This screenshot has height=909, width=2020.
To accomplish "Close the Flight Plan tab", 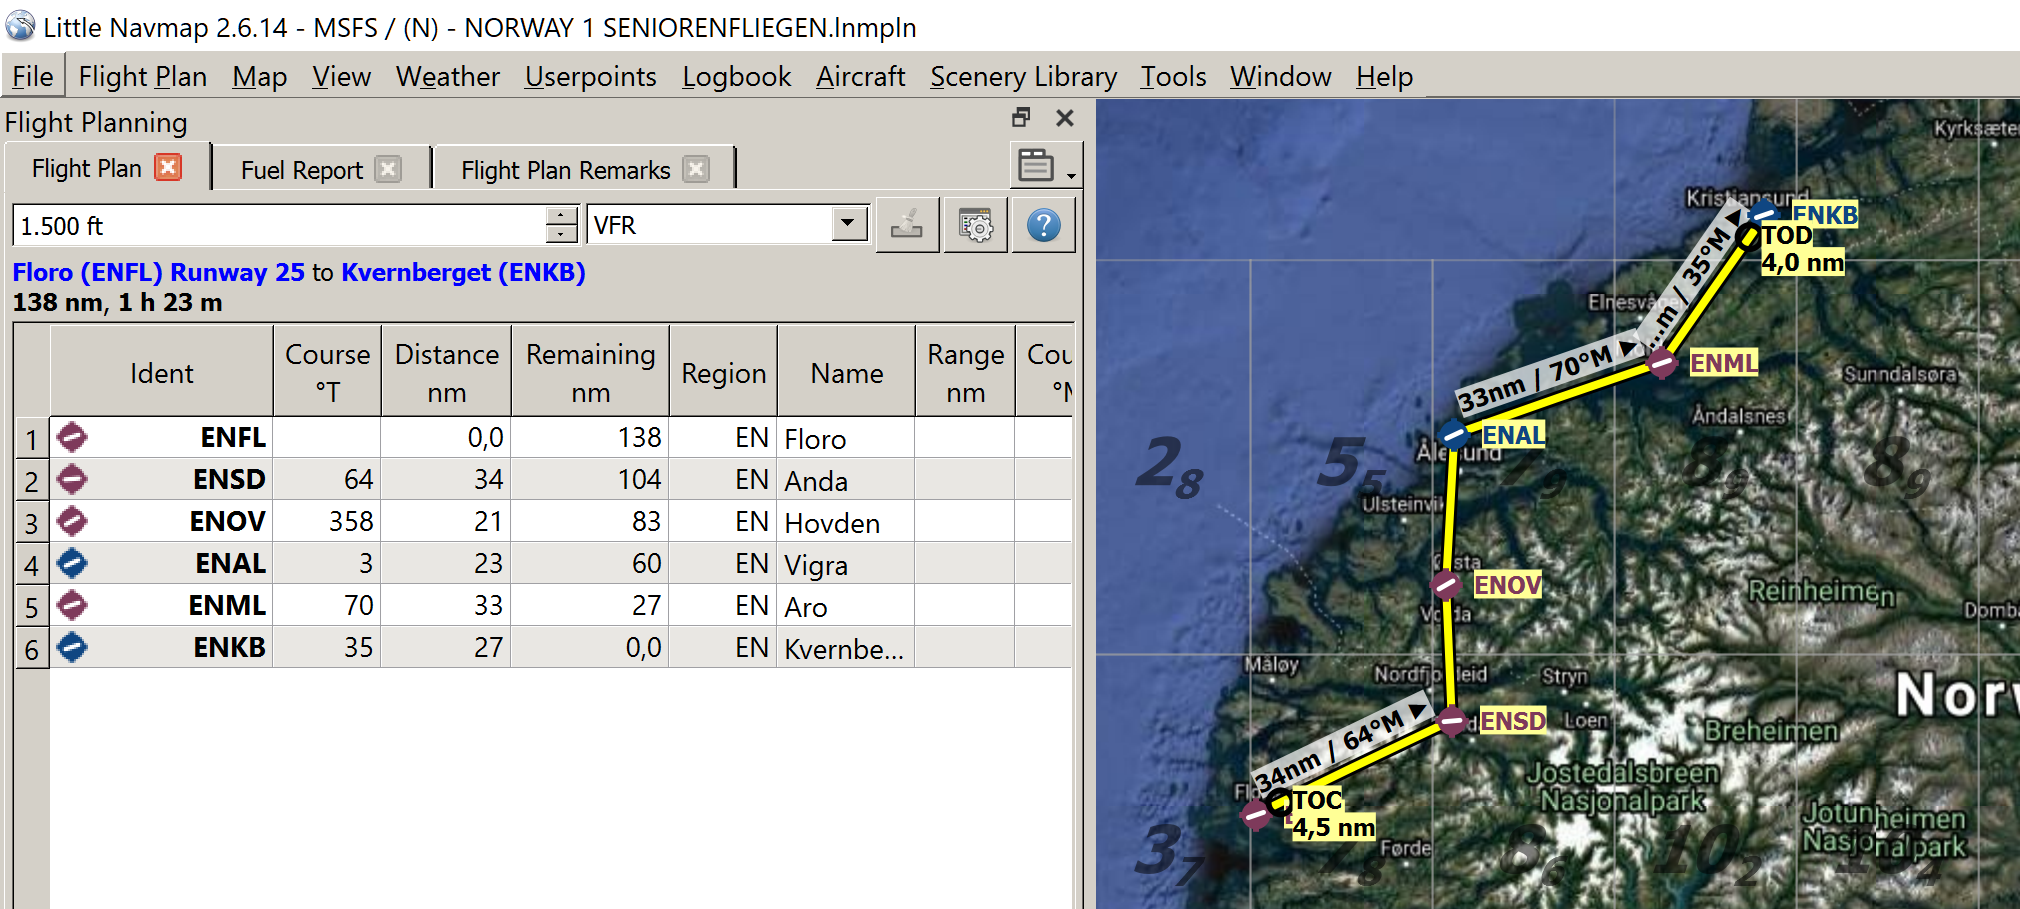I will (169, 167).
